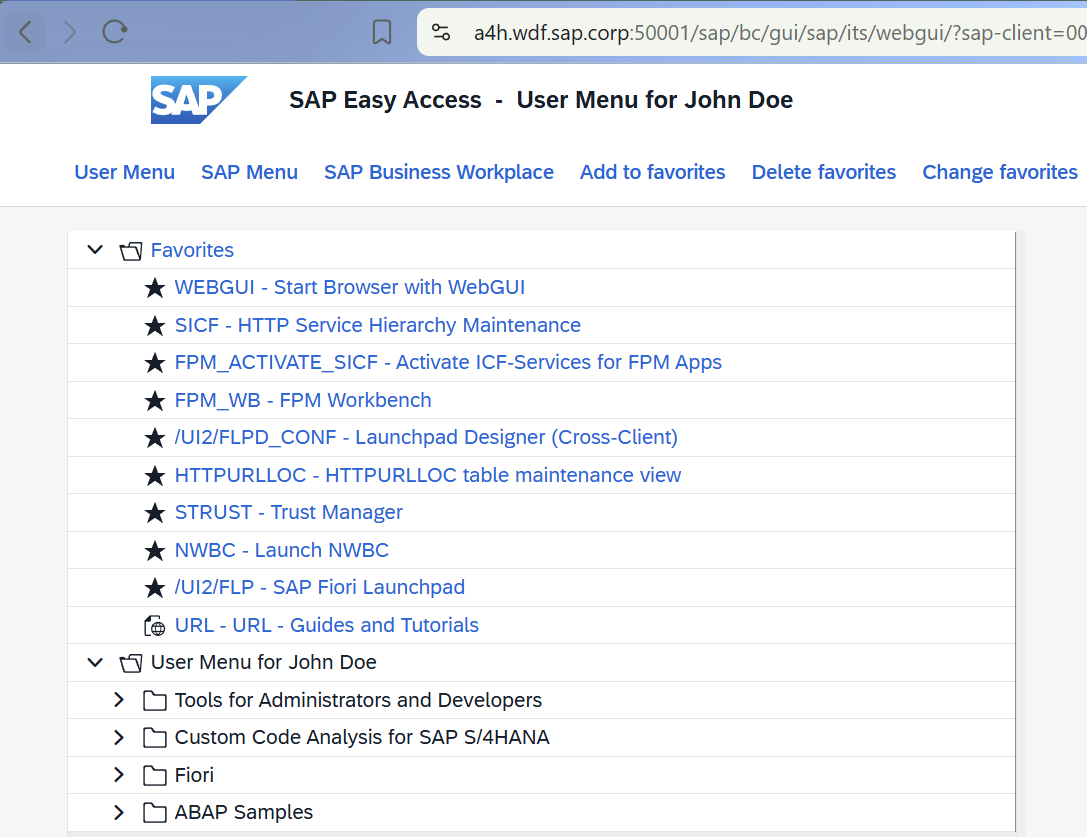Image resolution: width=1087 pixels, height=837 pixels.
Task: Click star icon beside /UI2/FLP entry
Action: point(155,588)
